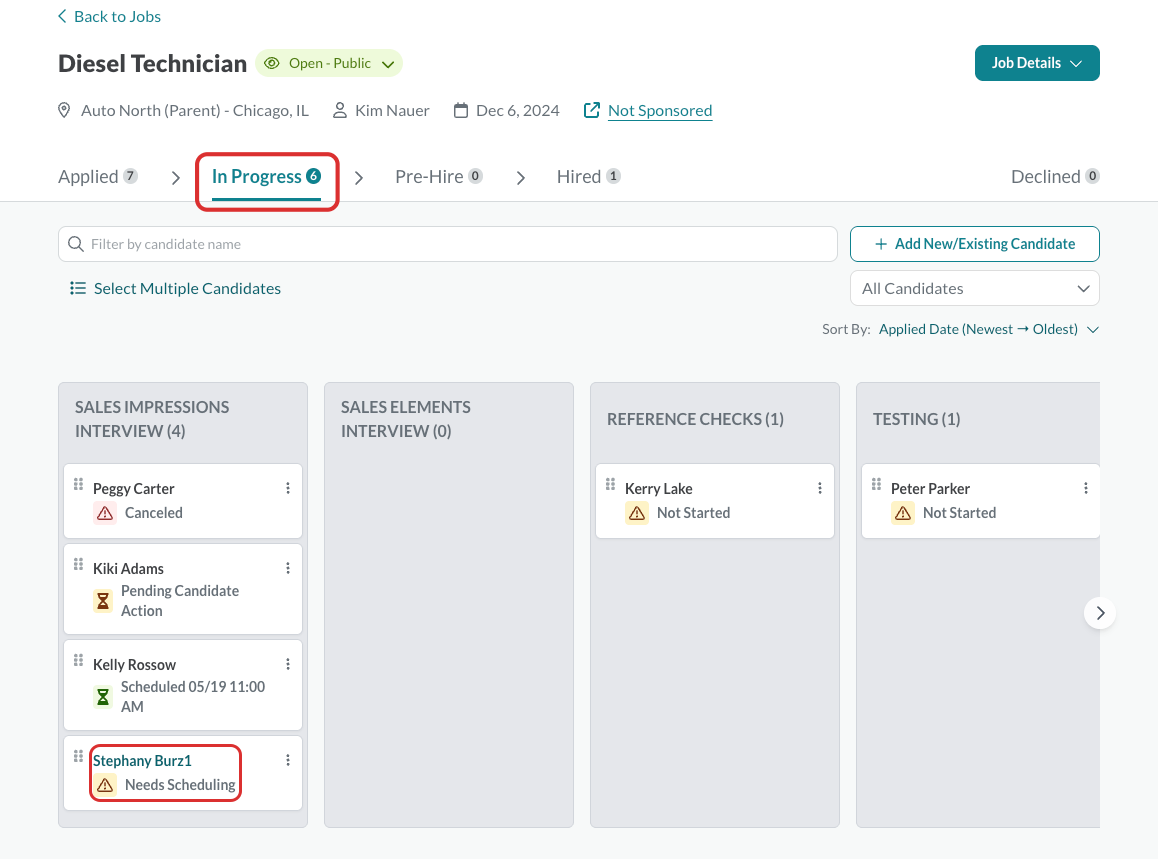Click drag handle on Kiki Adams card

tap(78, 564)
